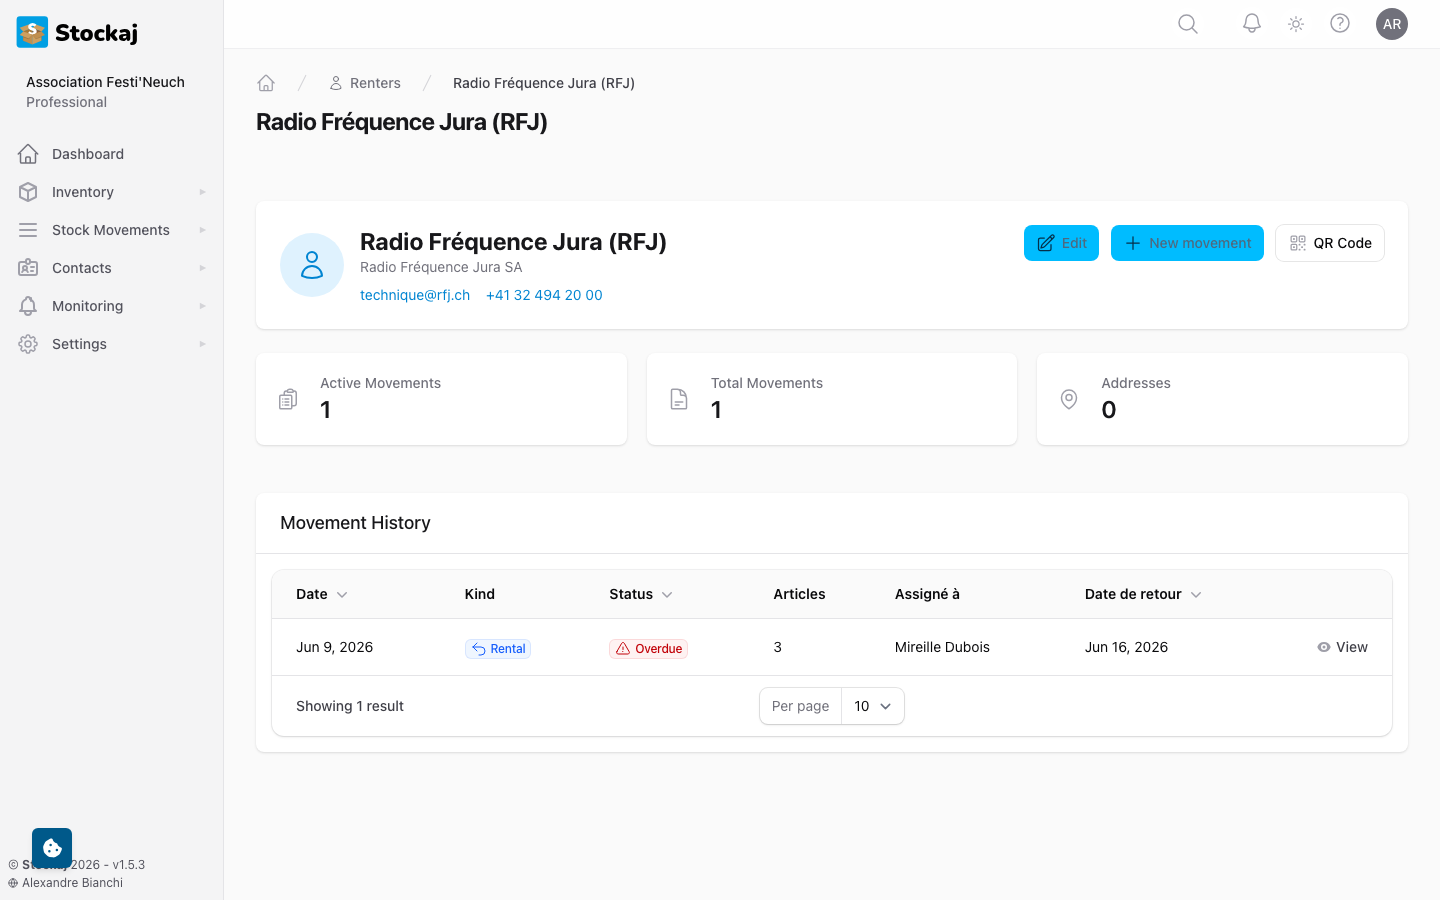Click the Edit button
Screen dimensions: 1440x900
point(1061,243)
